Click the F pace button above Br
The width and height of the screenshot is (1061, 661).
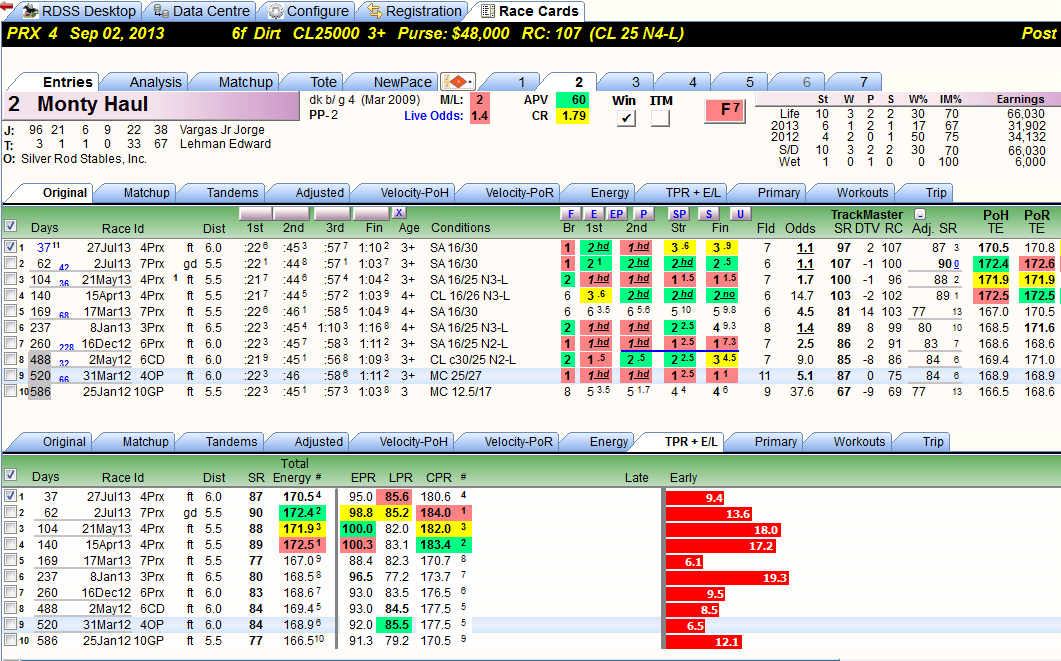tap(570, 214)
